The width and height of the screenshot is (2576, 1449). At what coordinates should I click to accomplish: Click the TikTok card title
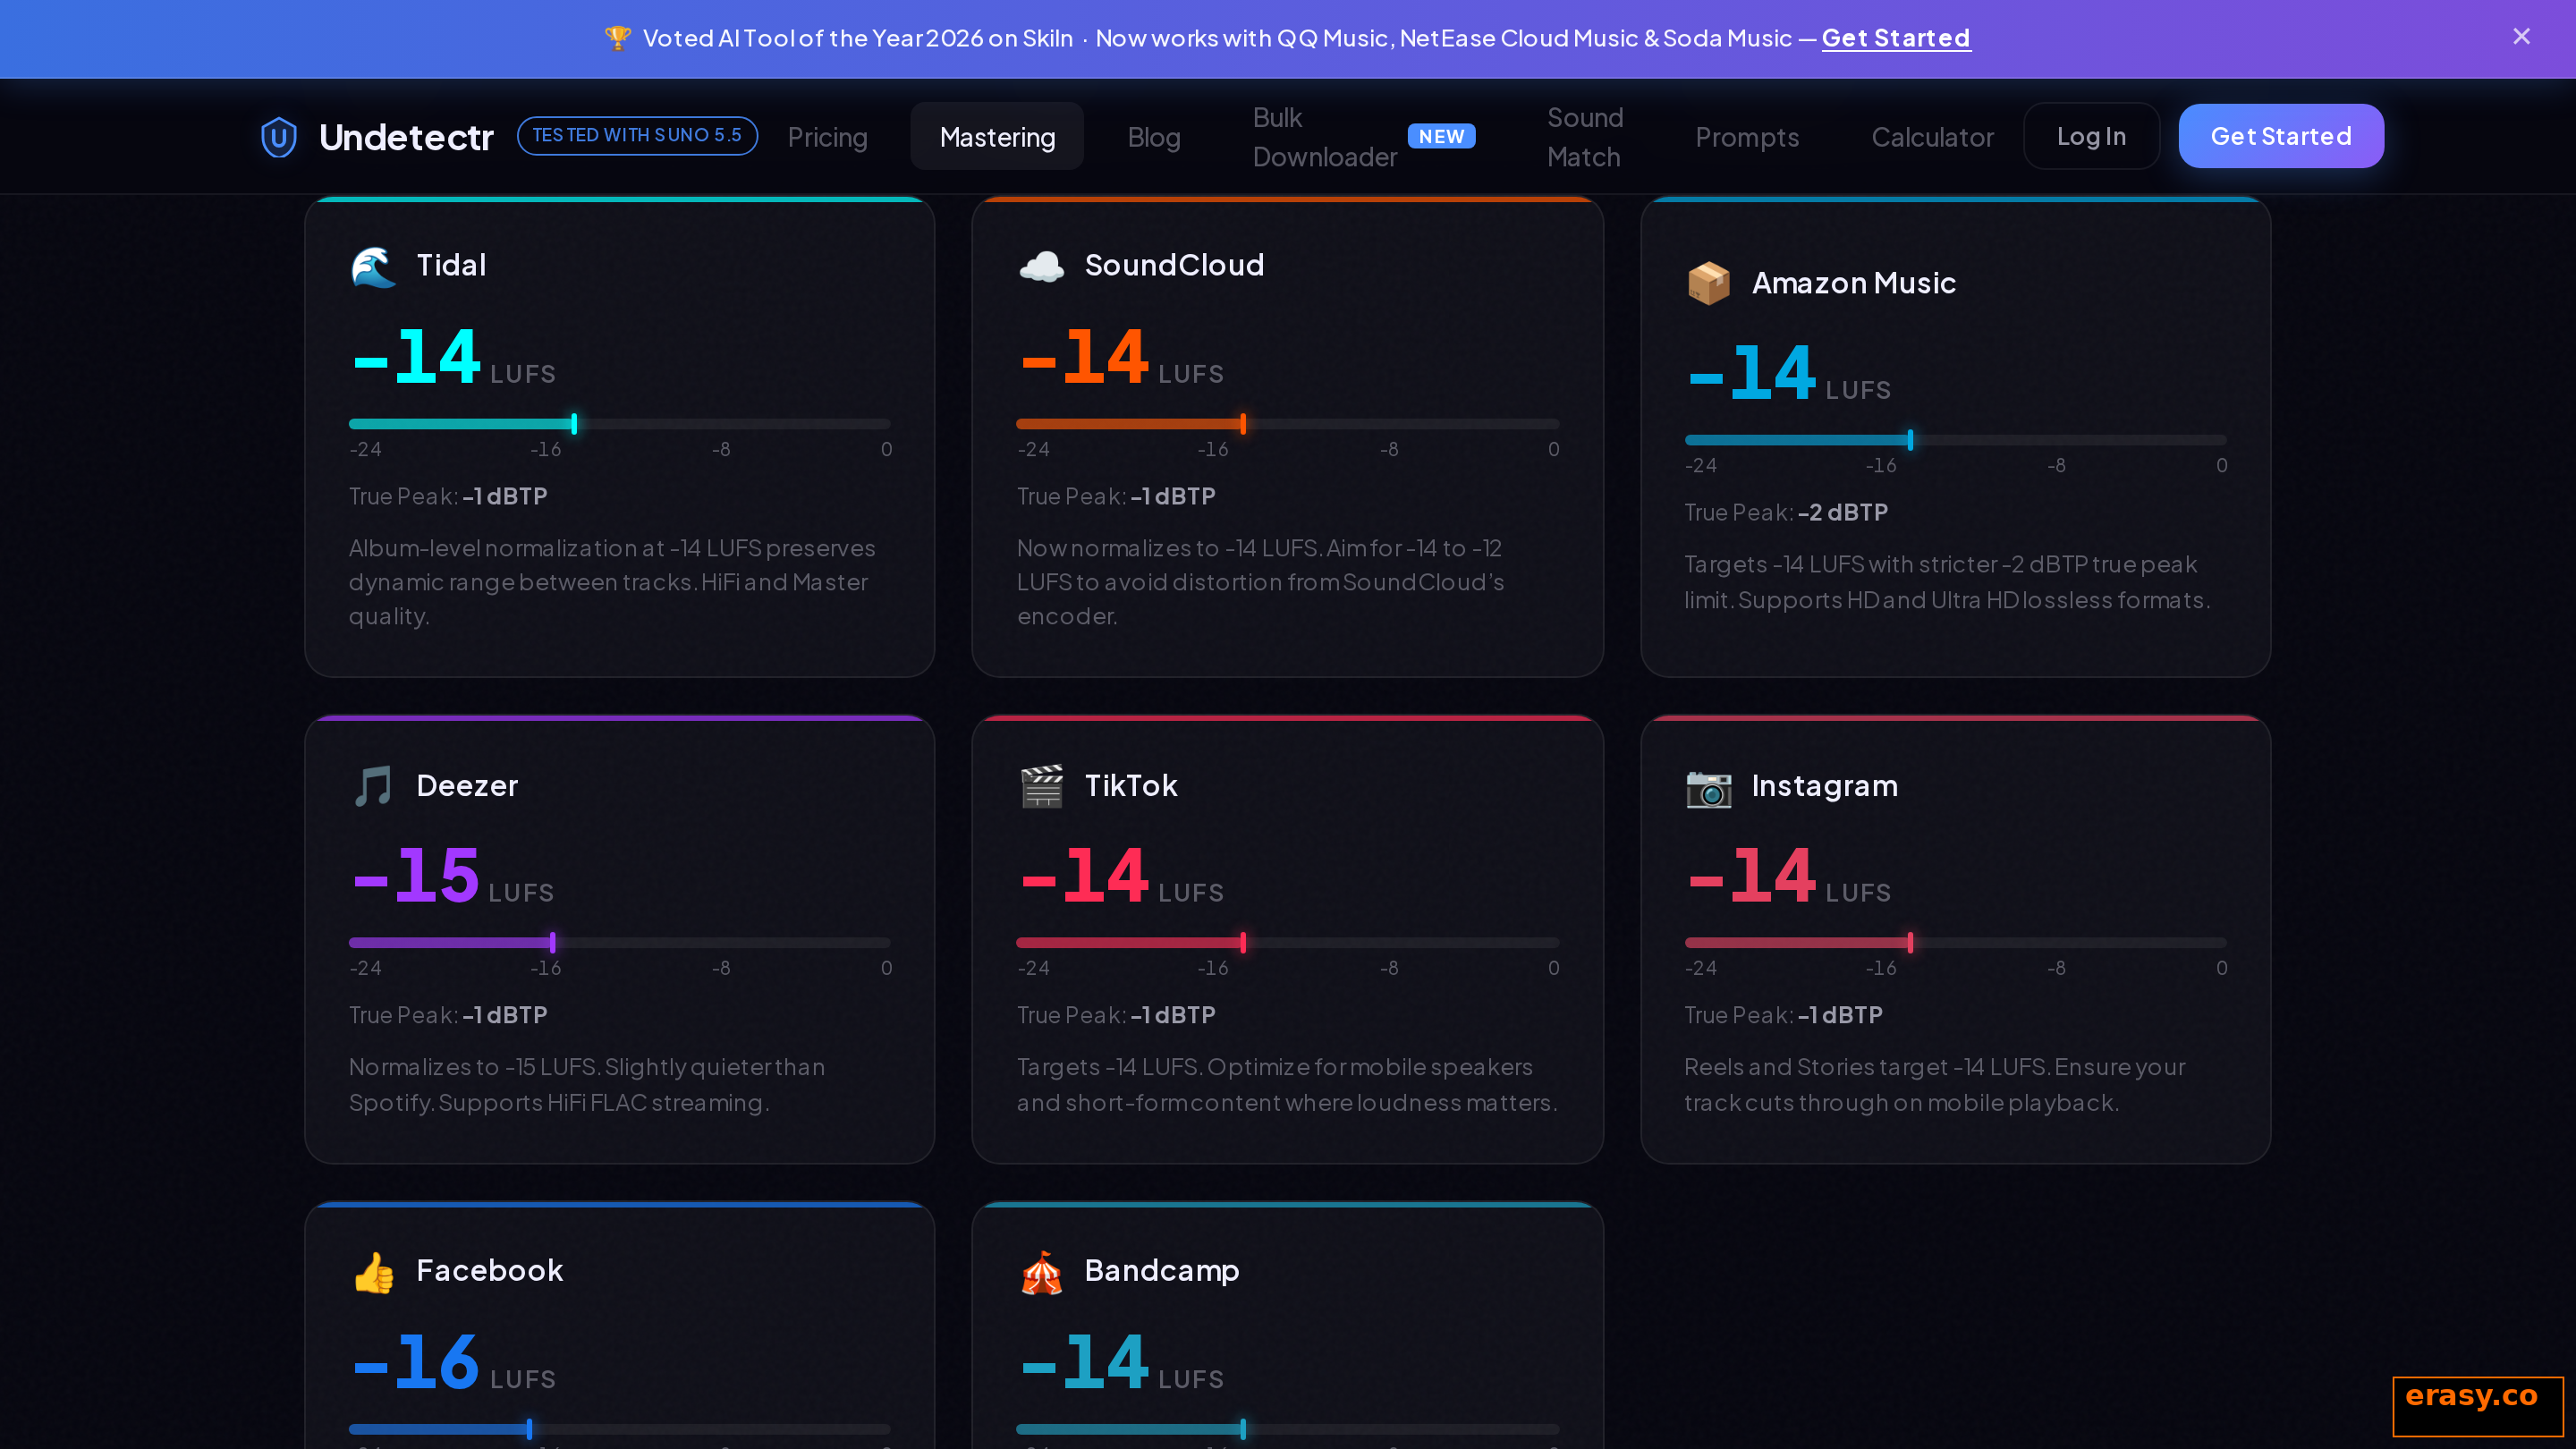coord(1131,786)
